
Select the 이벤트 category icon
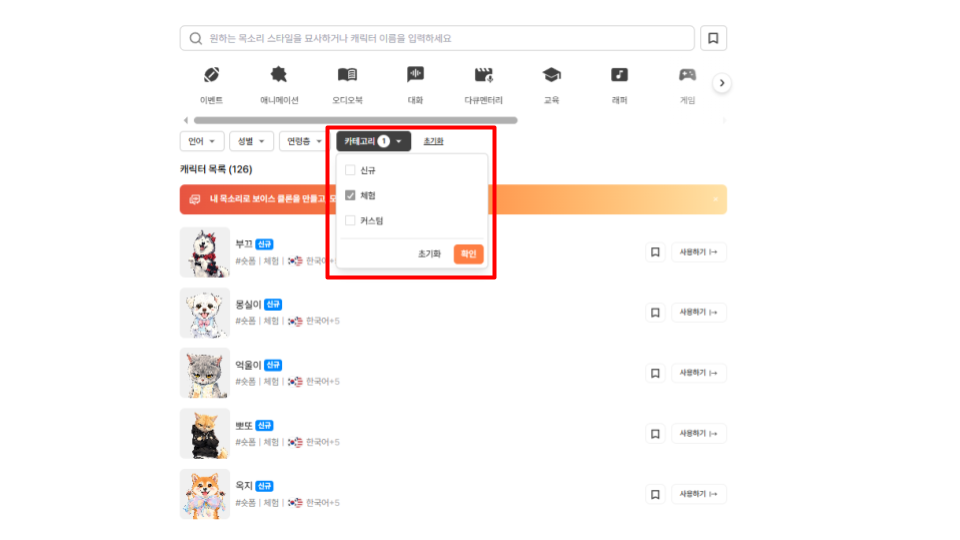(211, 75)
